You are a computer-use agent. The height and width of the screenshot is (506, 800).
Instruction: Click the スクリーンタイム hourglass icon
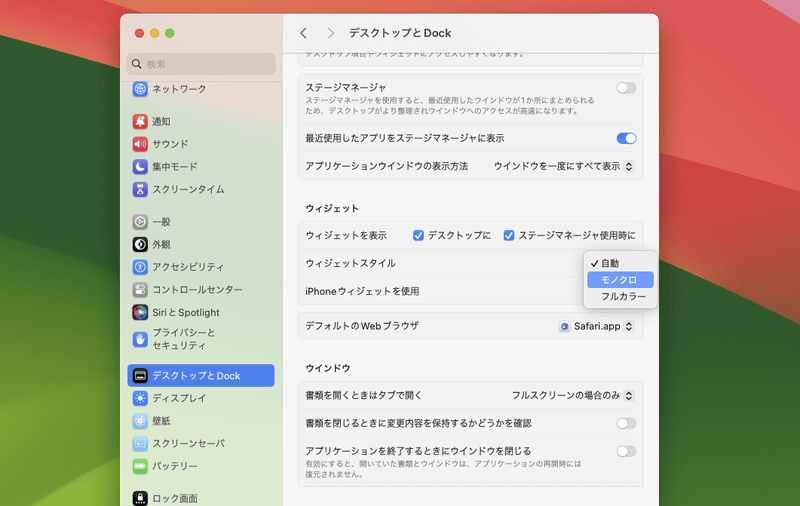pyautogui.click(x=140, y=189)
